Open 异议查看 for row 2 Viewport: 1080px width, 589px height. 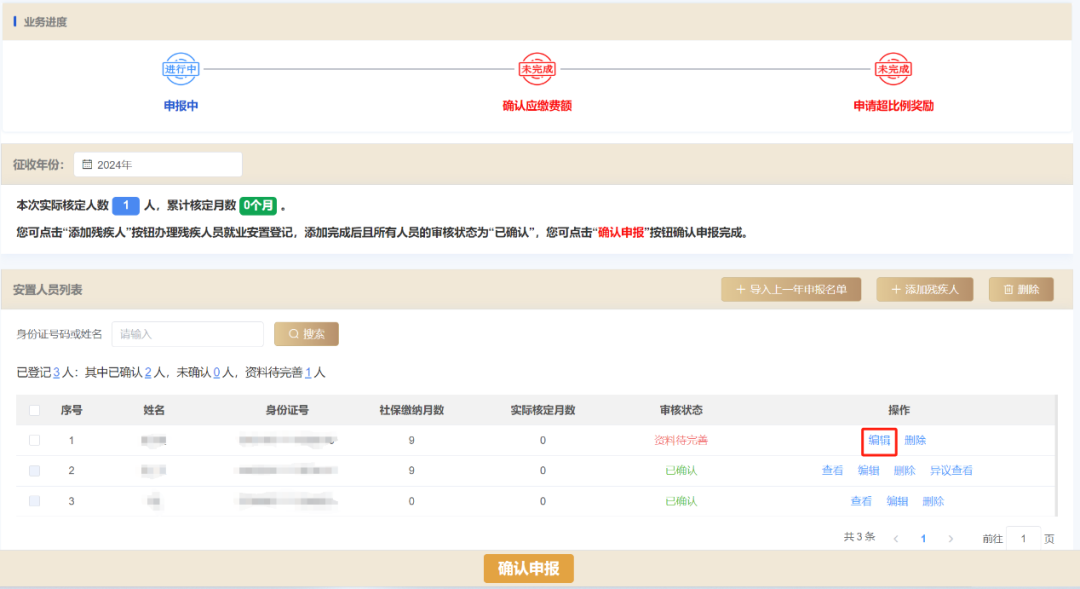(x=952, y=470)
